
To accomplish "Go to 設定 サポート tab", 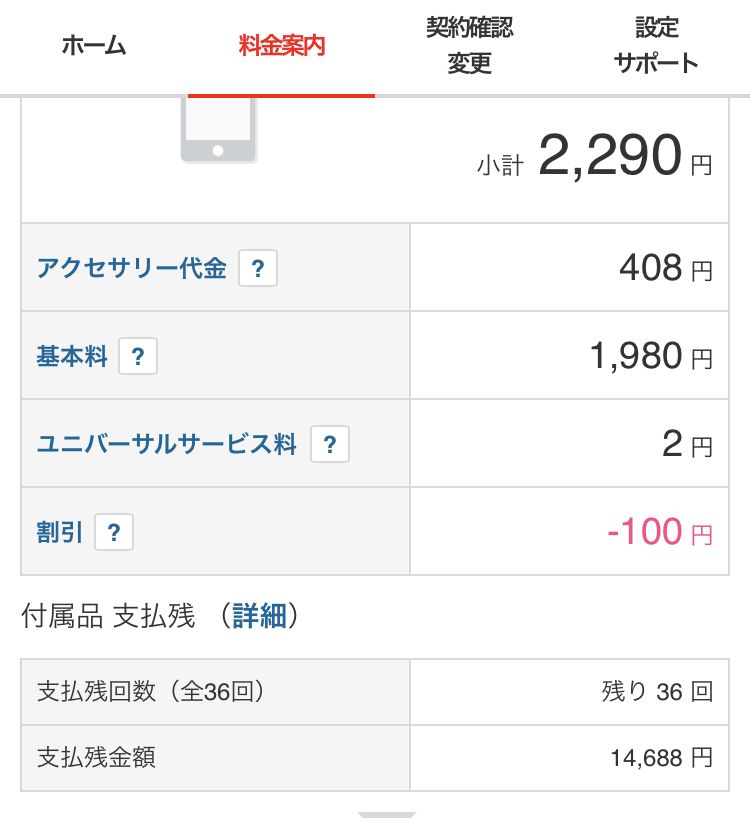I will (656, 46).
